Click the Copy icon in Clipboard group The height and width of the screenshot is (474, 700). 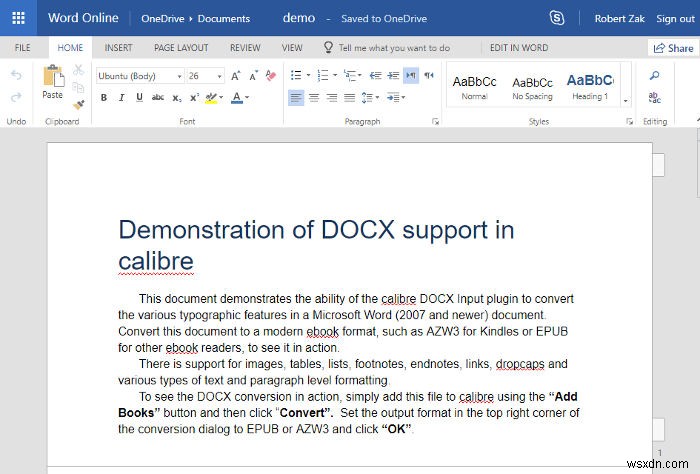click(x=79, y=87)
